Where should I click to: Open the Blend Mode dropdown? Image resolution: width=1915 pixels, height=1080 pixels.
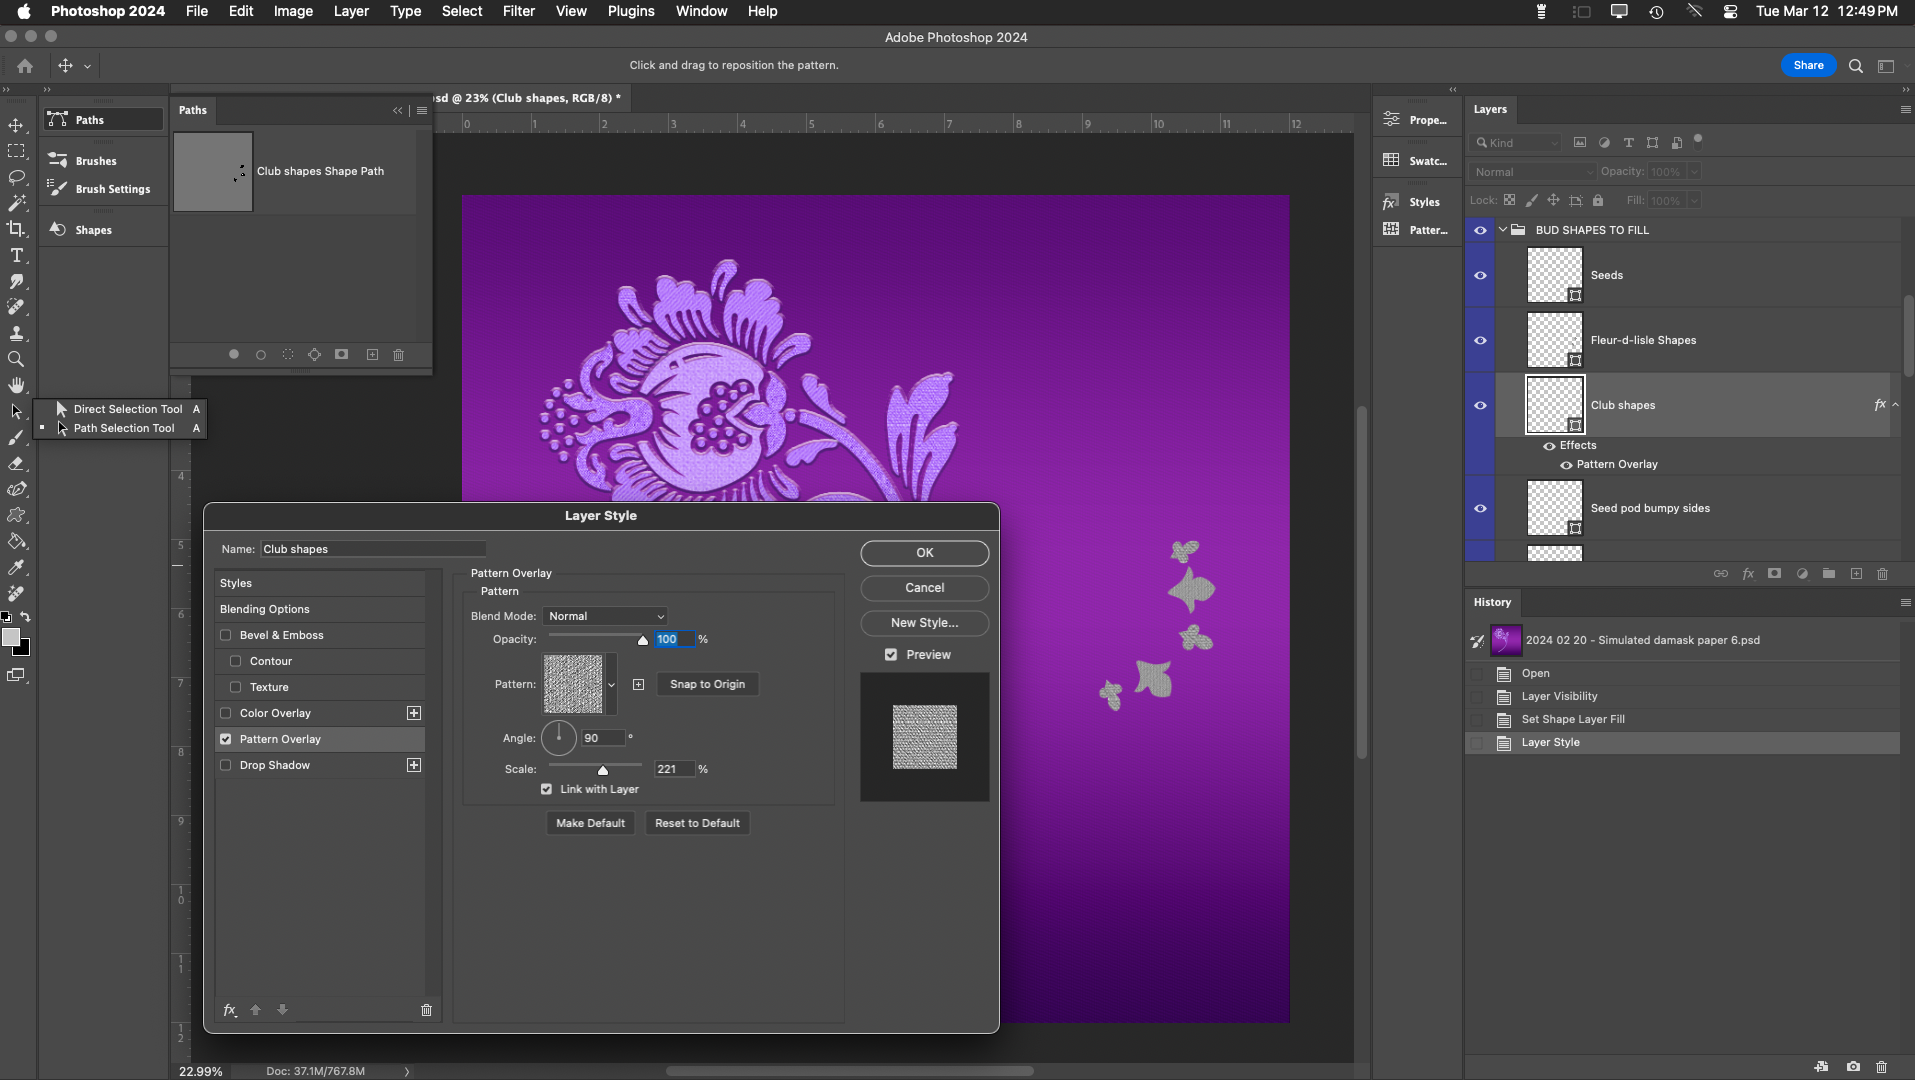[605, 616]
